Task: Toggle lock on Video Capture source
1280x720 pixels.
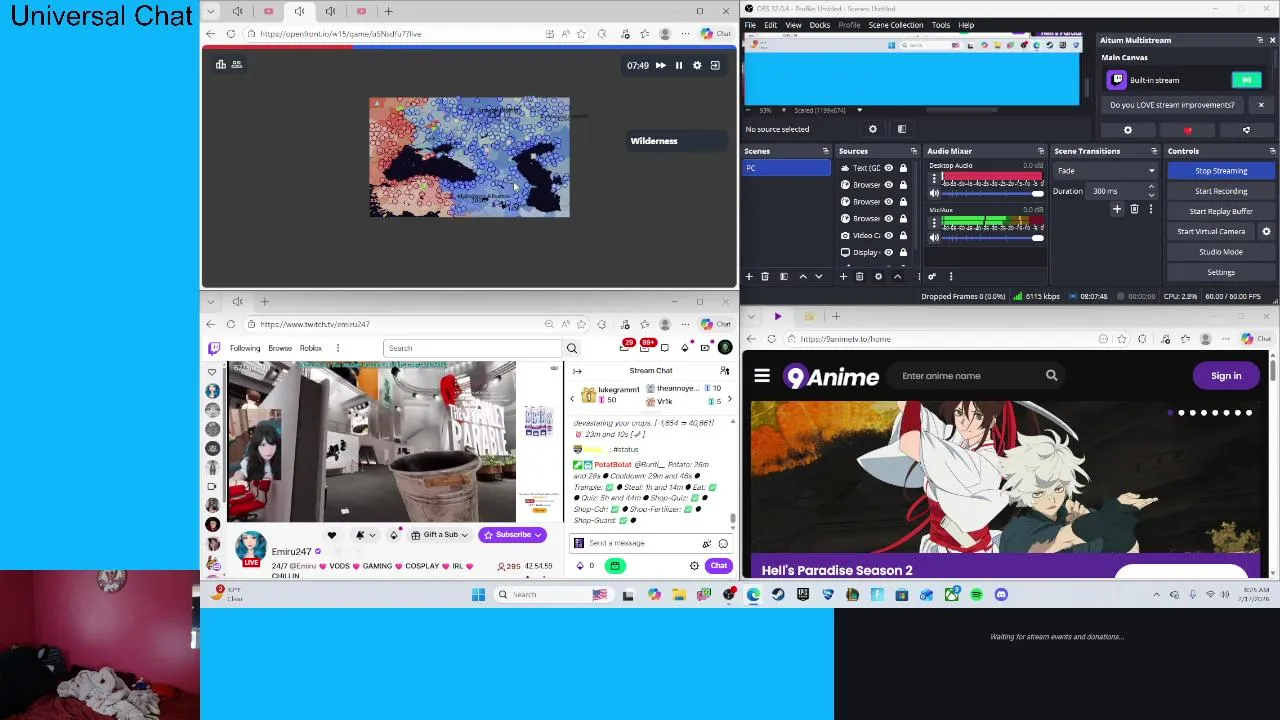Action: click(903, 235)
